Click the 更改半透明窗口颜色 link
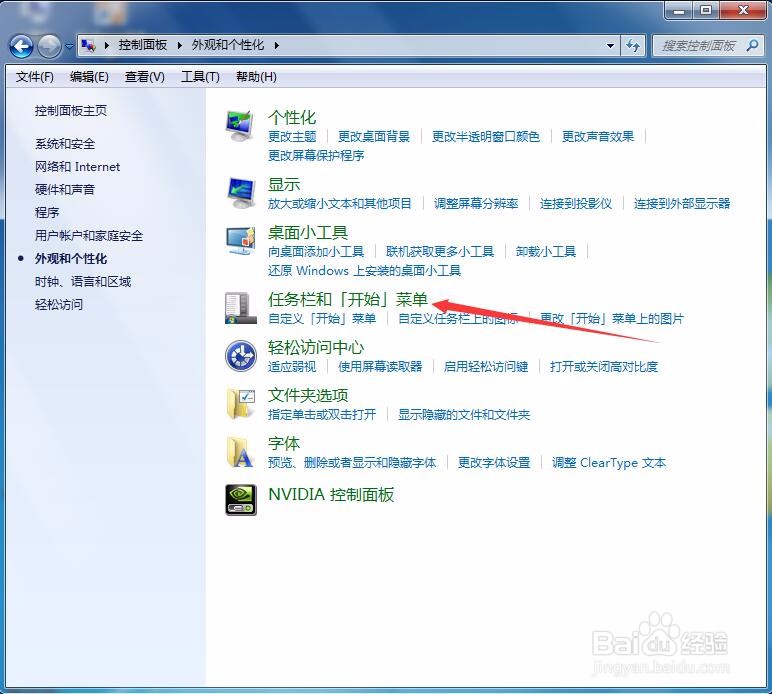Viewport: 772px width, 694px height. 485,136
